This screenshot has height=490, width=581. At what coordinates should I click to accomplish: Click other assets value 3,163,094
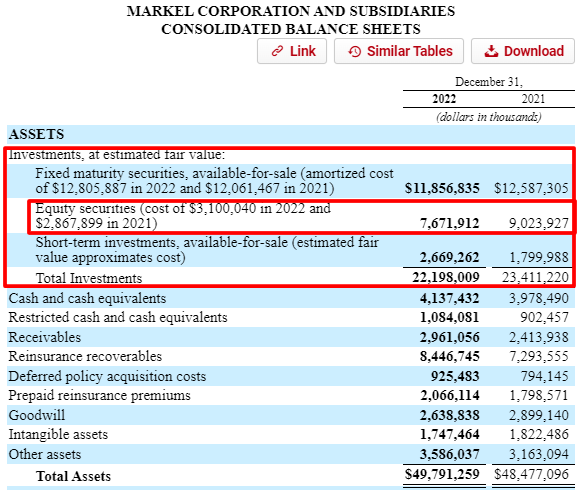click(x=539, y=454)
